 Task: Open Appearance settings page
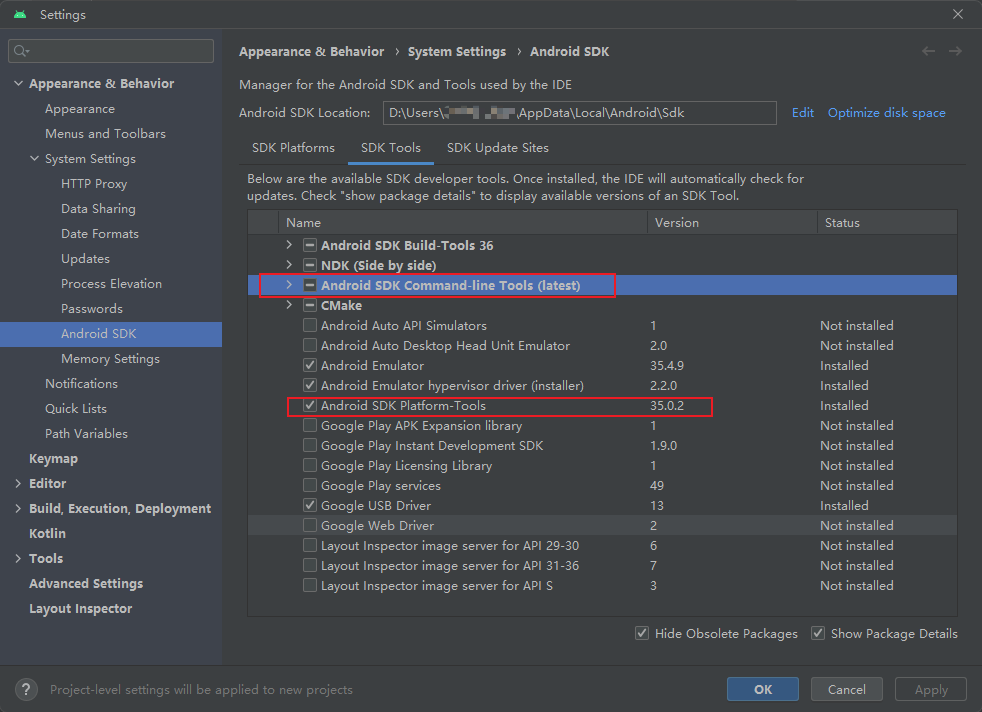80,109
